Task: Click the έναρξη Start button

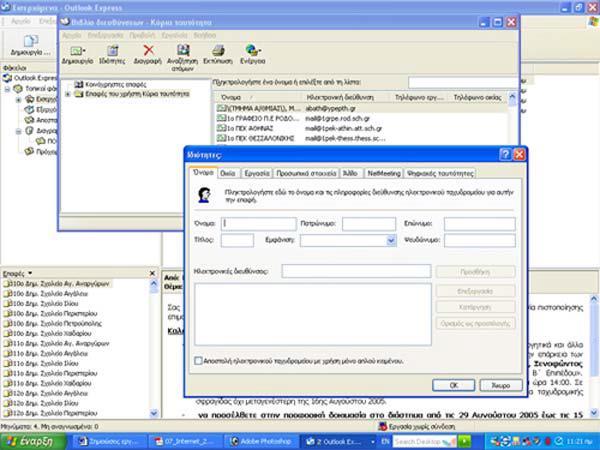Action: [x=34, y=442]
